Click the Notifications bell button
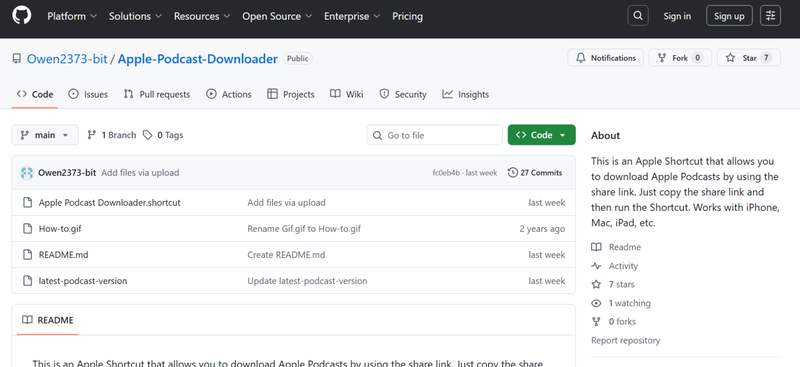Screen dimensions: 800x367 coord(606,58)
